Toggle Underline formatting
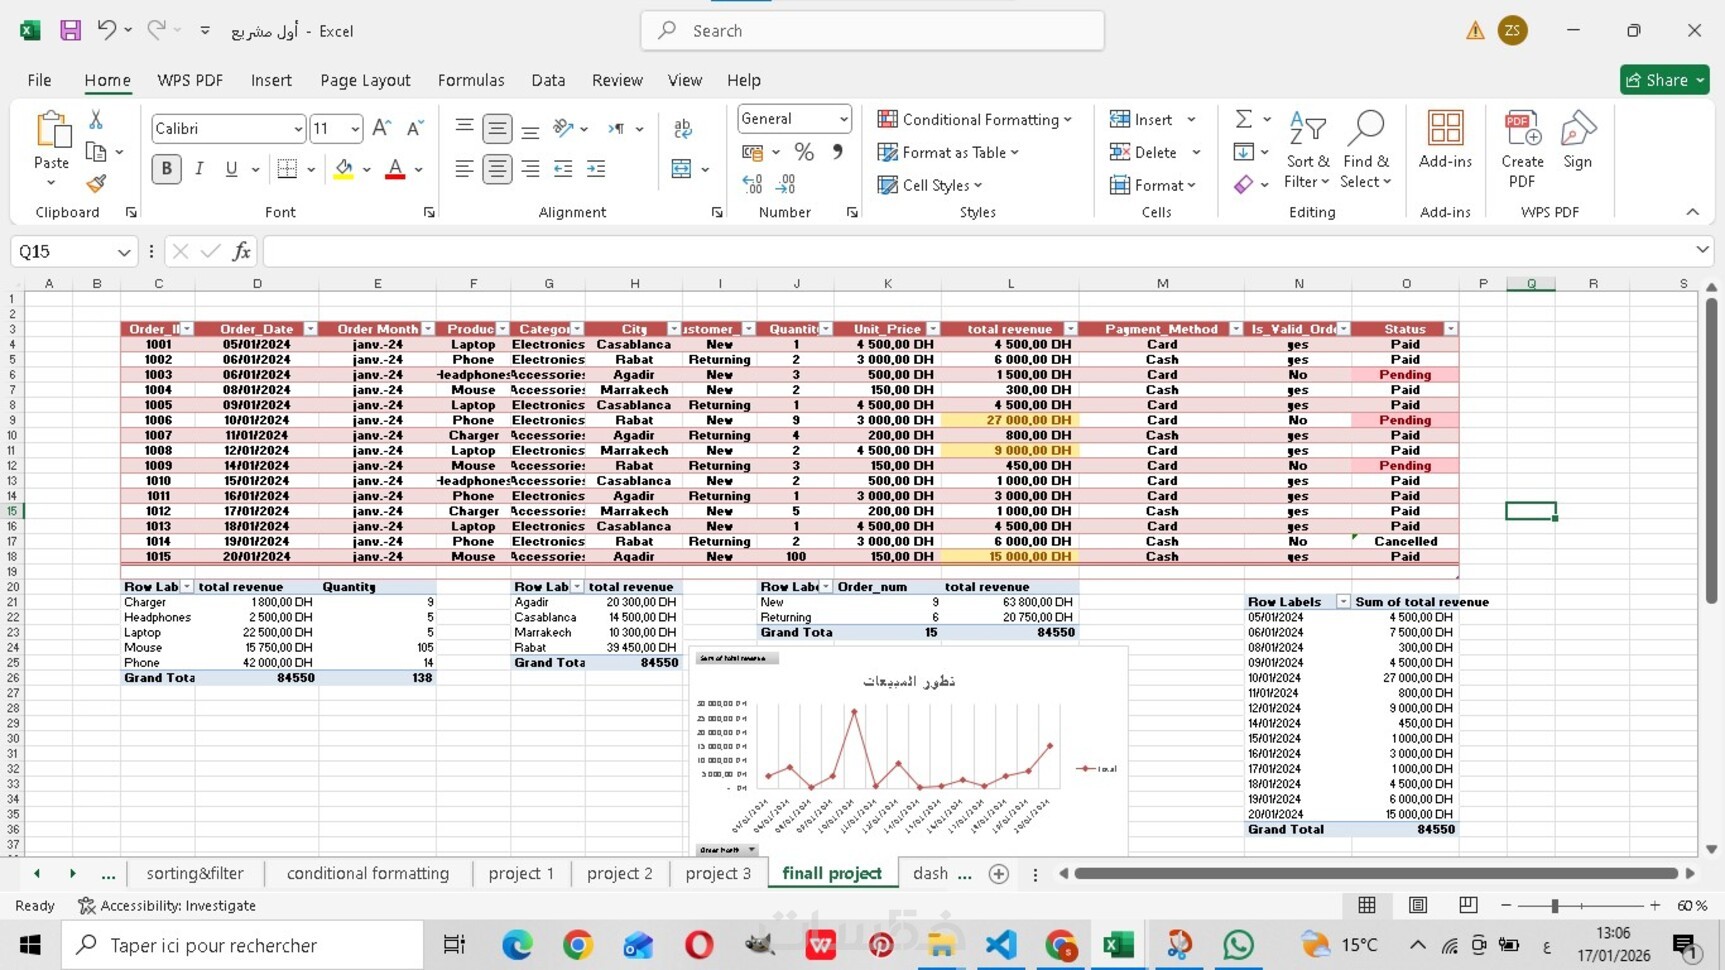The height and width of the screenshot is (970, 1725). point(231,169)
